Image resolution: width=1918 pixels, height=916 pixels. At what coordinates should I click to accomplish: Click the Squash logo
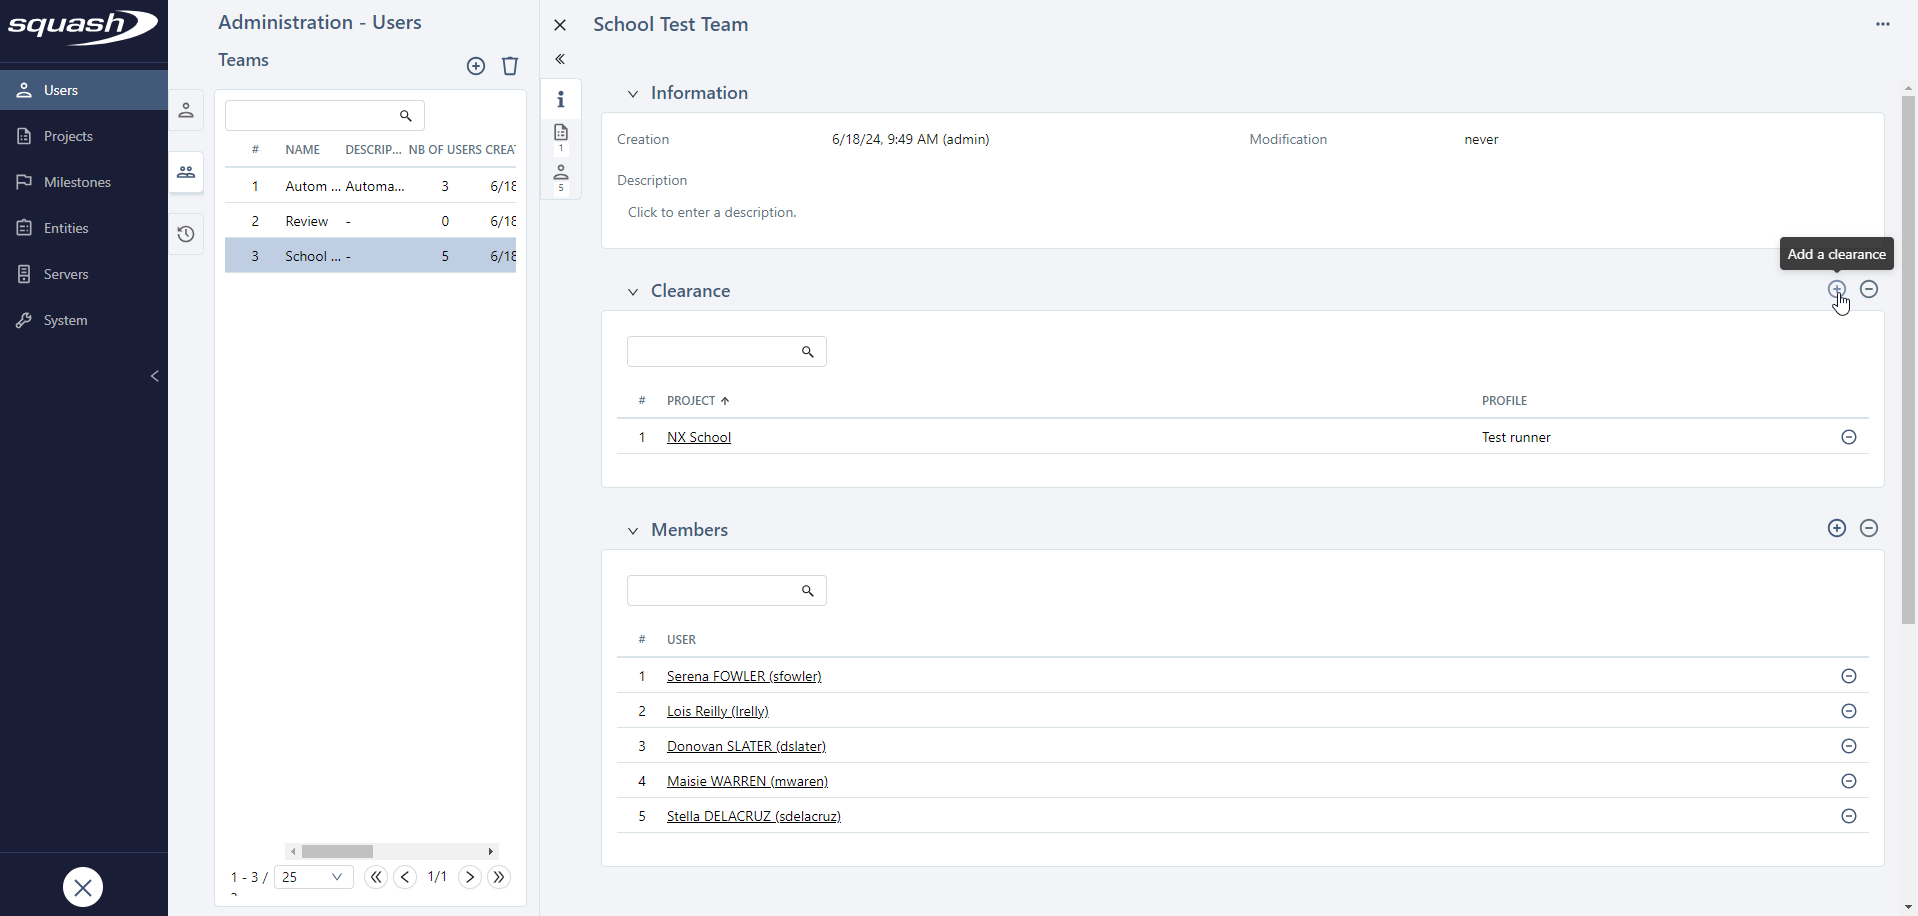tap(83, 28)
